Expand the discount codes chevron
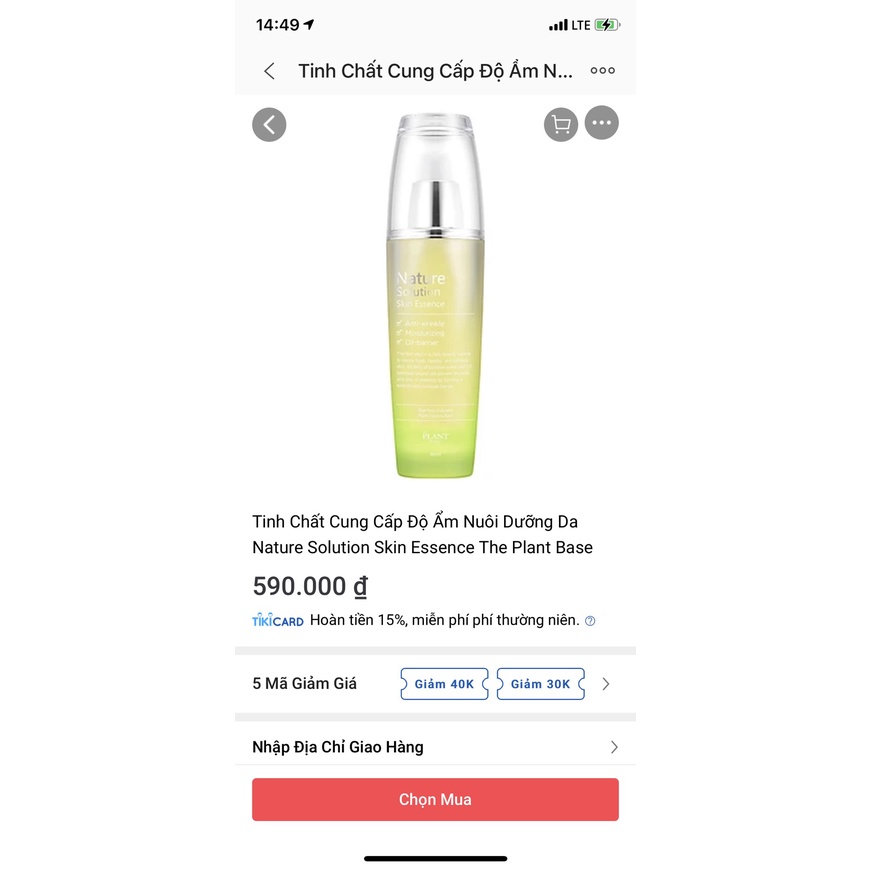 pyautogui.click(x=606, y=684)
